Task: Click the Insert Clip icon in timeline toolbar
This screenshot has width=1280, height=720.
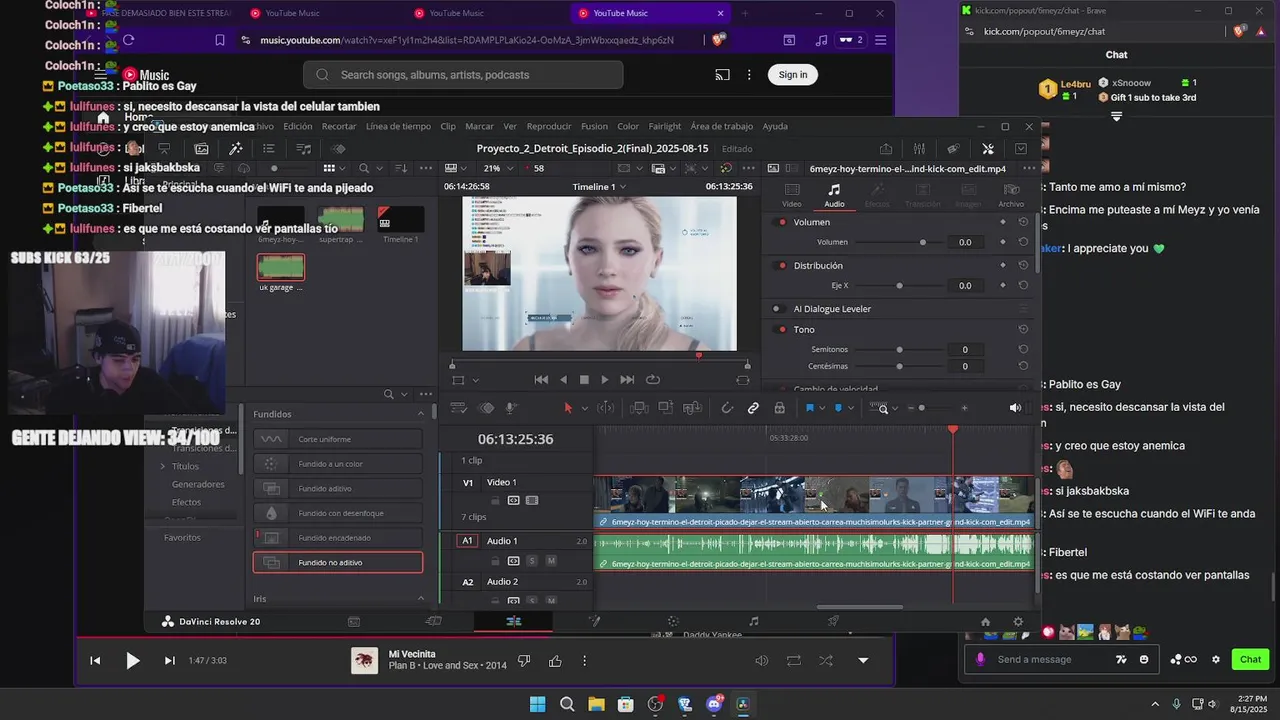Action: (639, 408)
